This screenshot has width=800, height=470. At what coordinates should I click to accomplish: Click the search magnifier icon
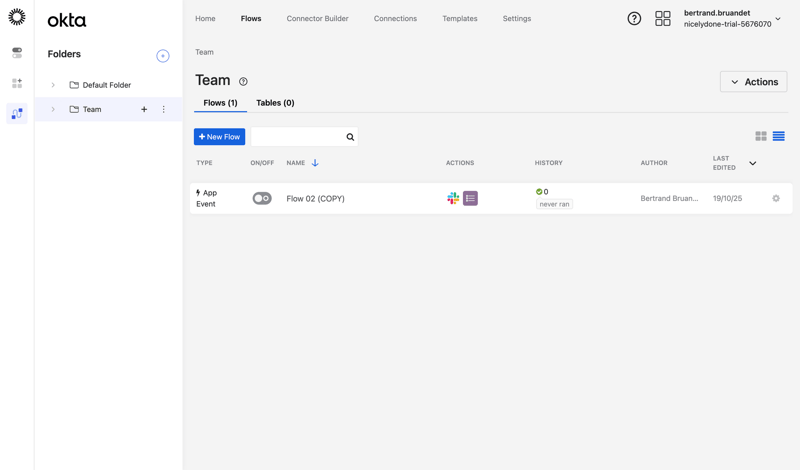pos(350,137)
